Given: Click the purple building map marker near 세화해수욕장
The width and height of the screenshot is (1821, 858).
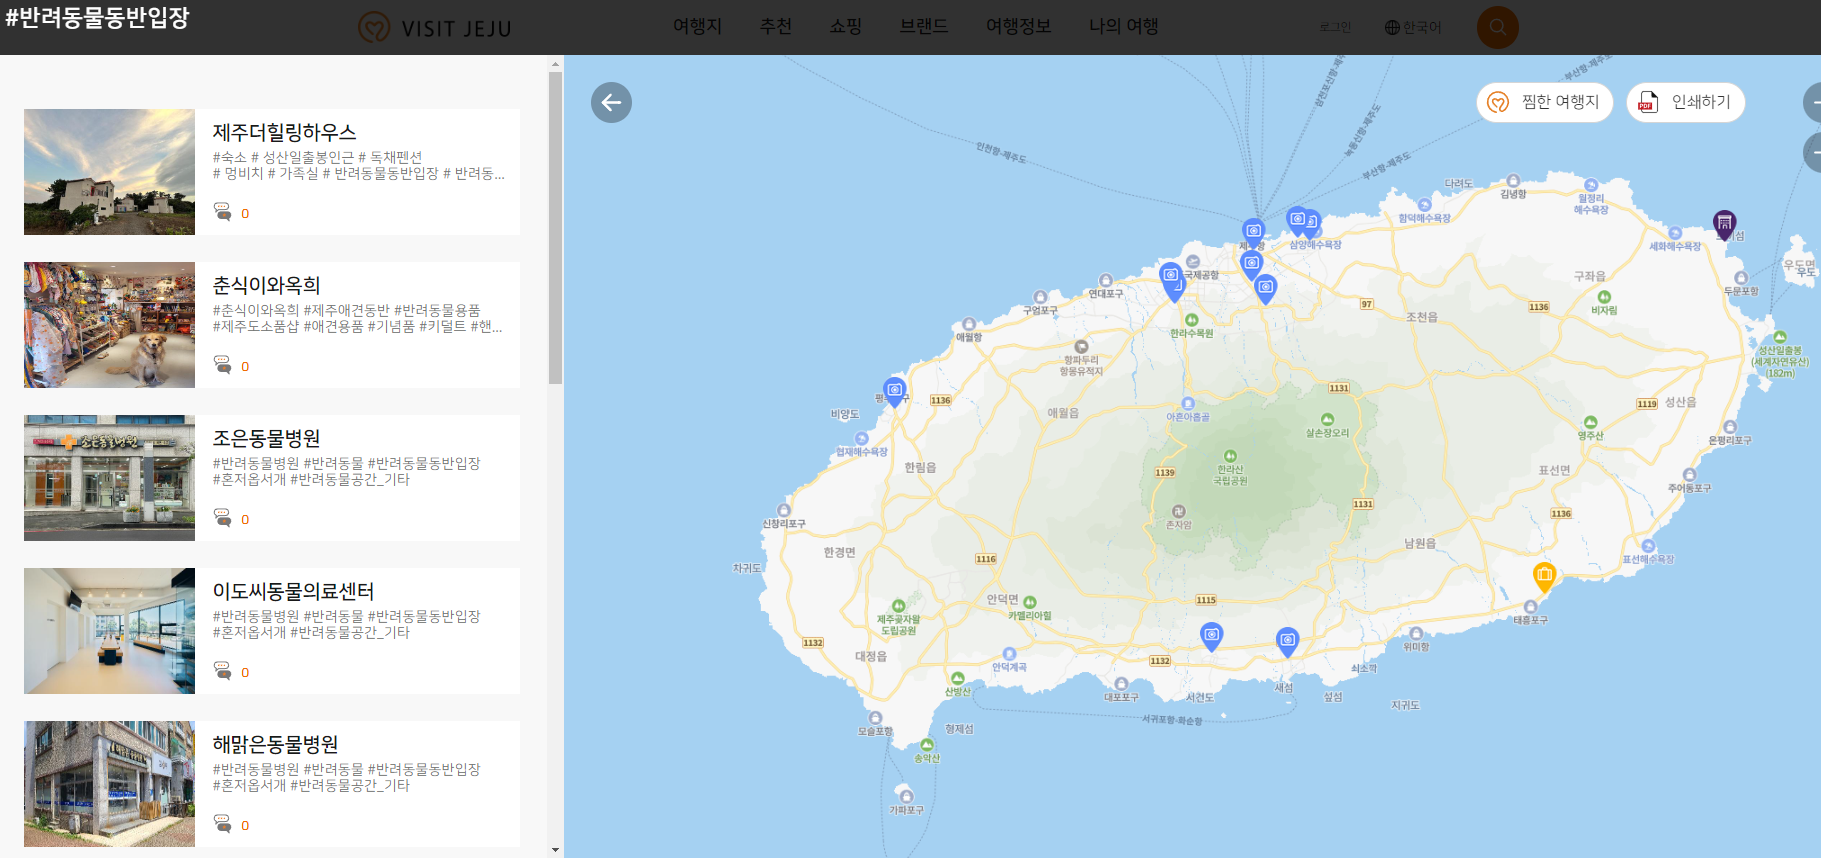Looking at the screenshot, I should [1724, 224].
